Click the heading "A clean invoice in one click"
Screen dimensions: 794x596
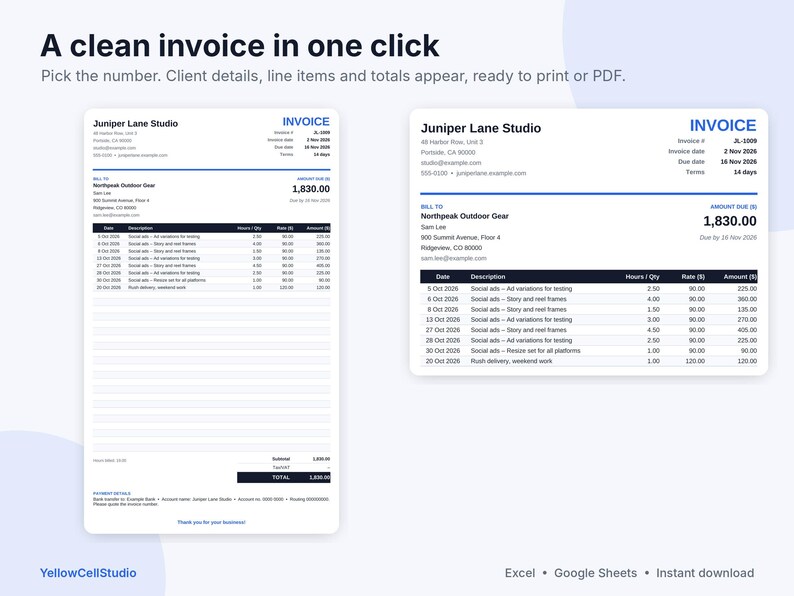(x=240, y=46)
